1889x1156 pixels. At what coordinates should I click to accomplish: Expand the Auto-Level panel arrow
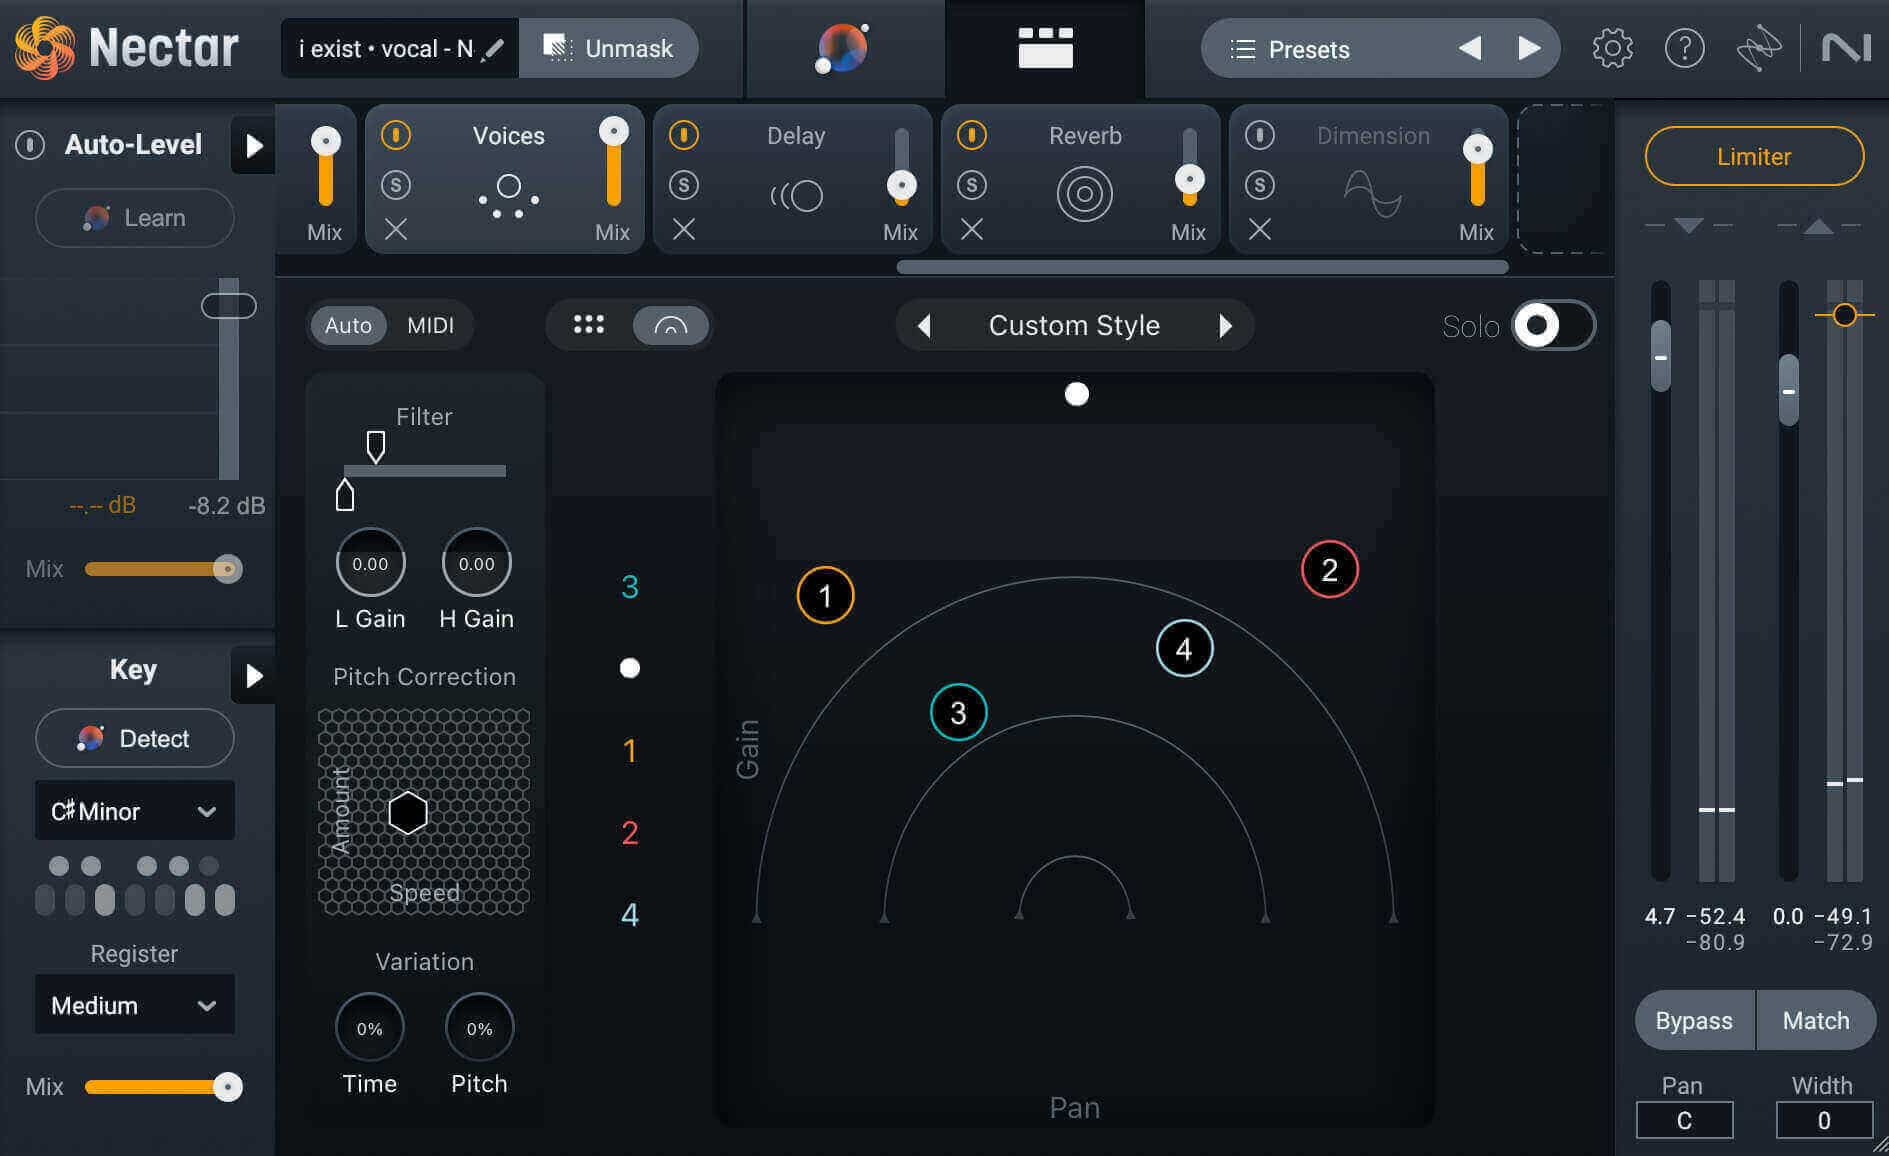(253, 146)
